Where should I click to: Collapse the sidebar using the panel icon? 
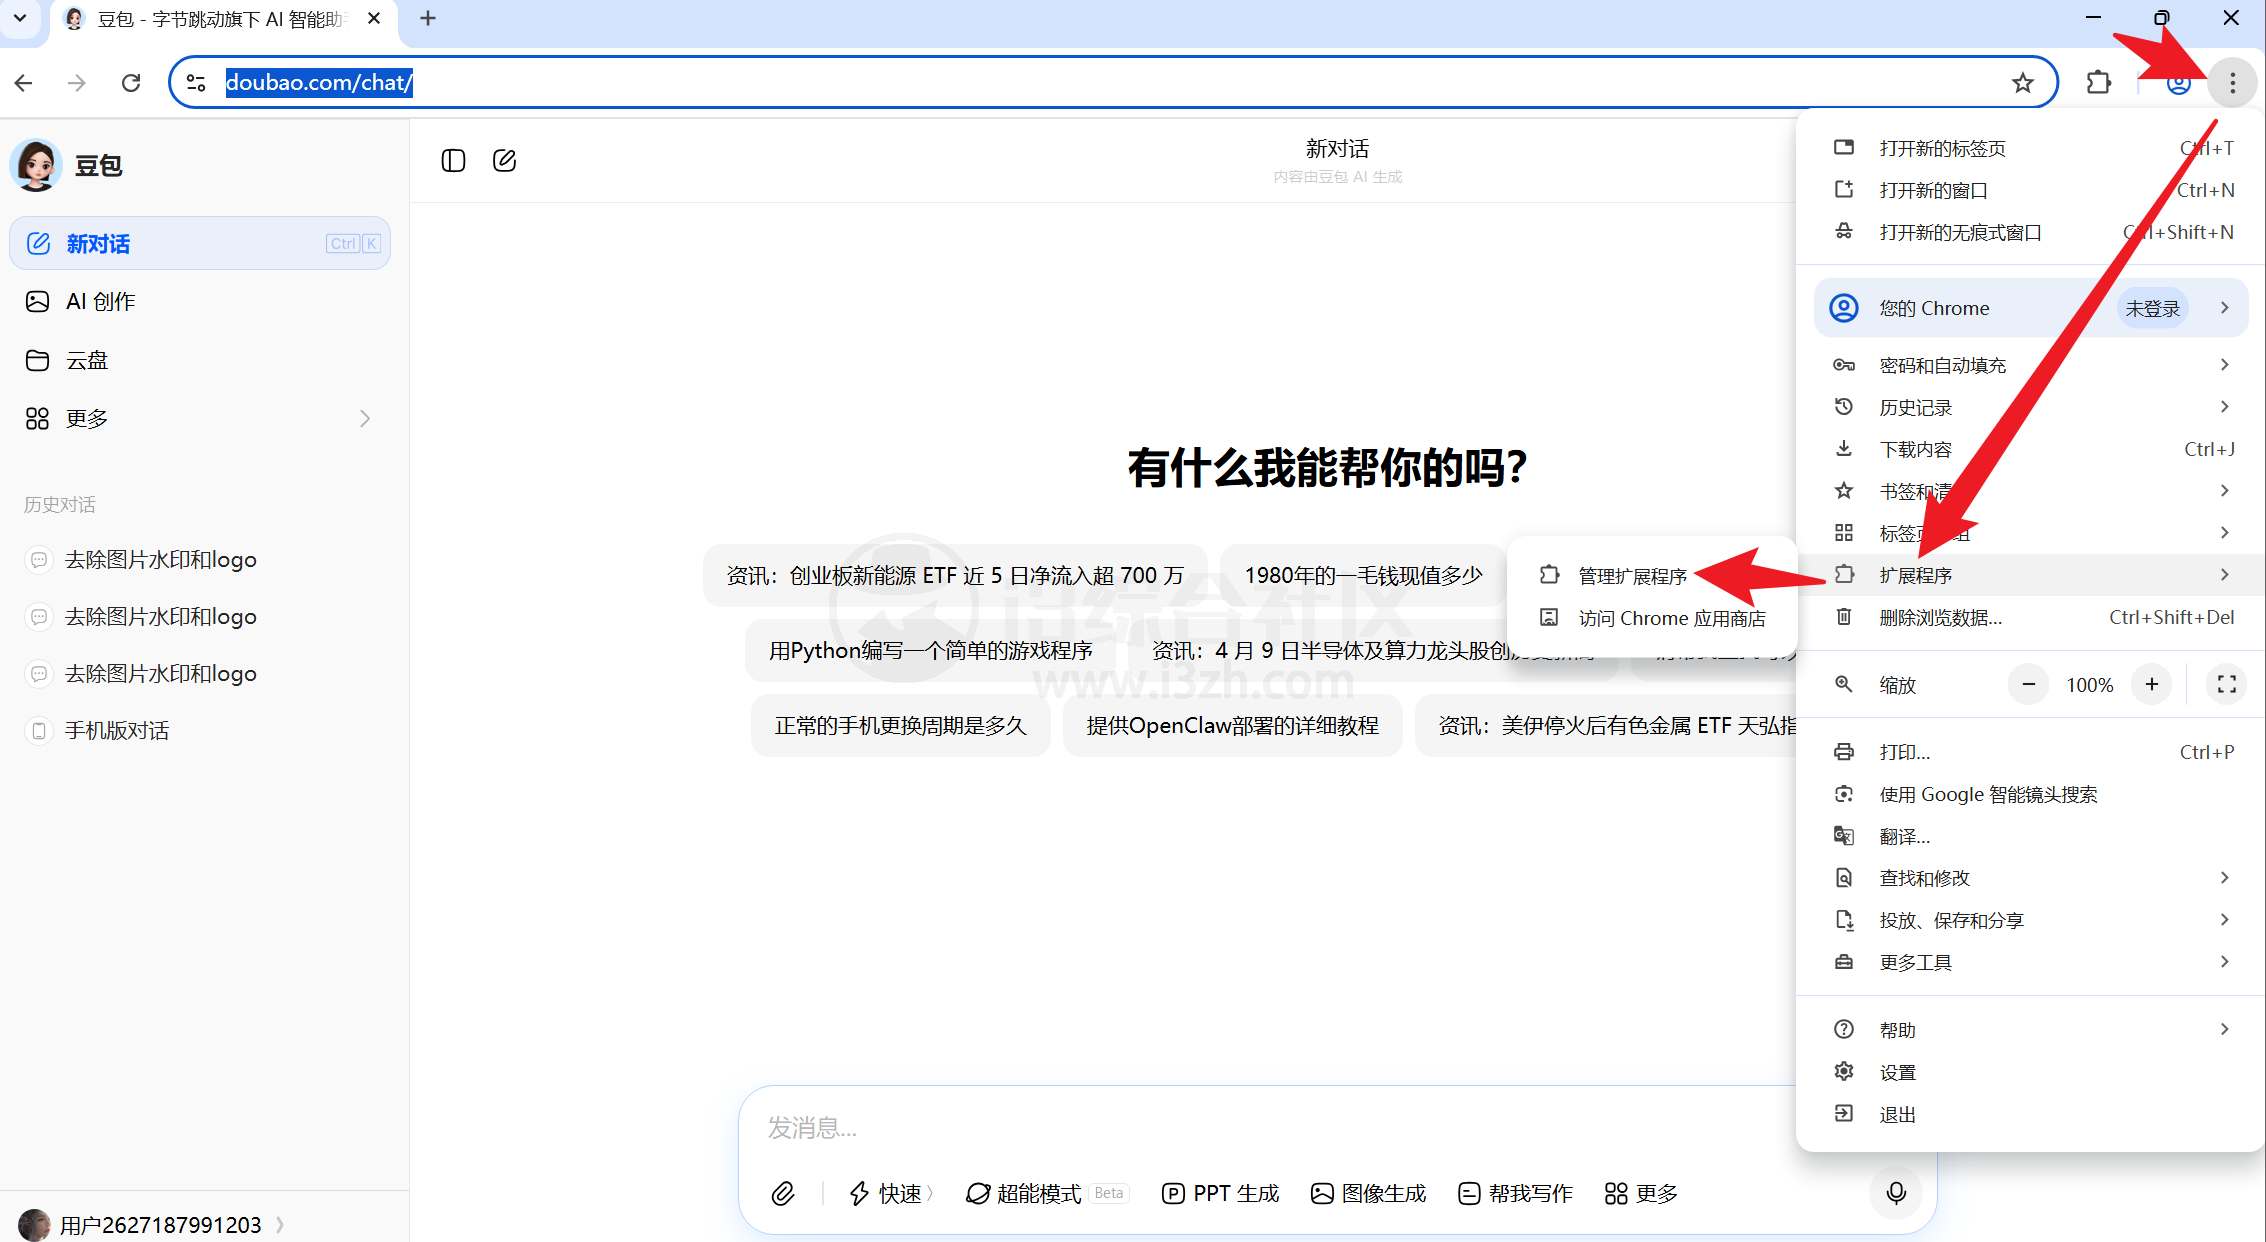tap(453, 160)
